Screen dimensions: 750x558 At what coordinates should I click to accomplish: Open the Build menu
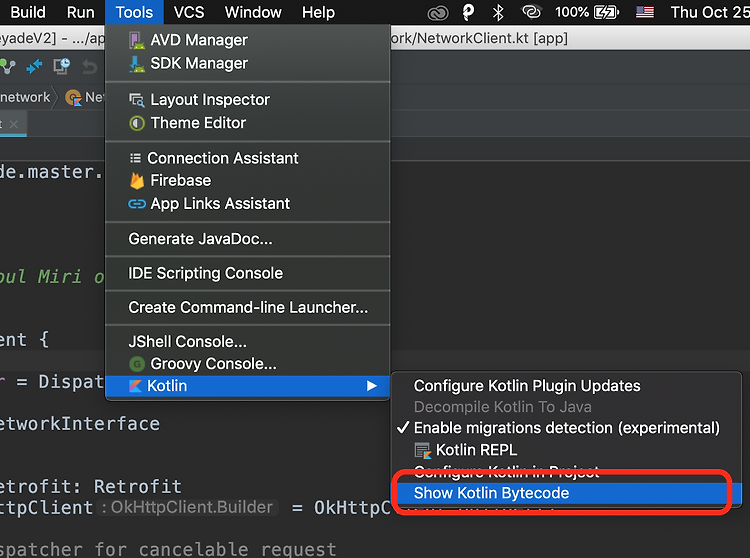[28, 12]
